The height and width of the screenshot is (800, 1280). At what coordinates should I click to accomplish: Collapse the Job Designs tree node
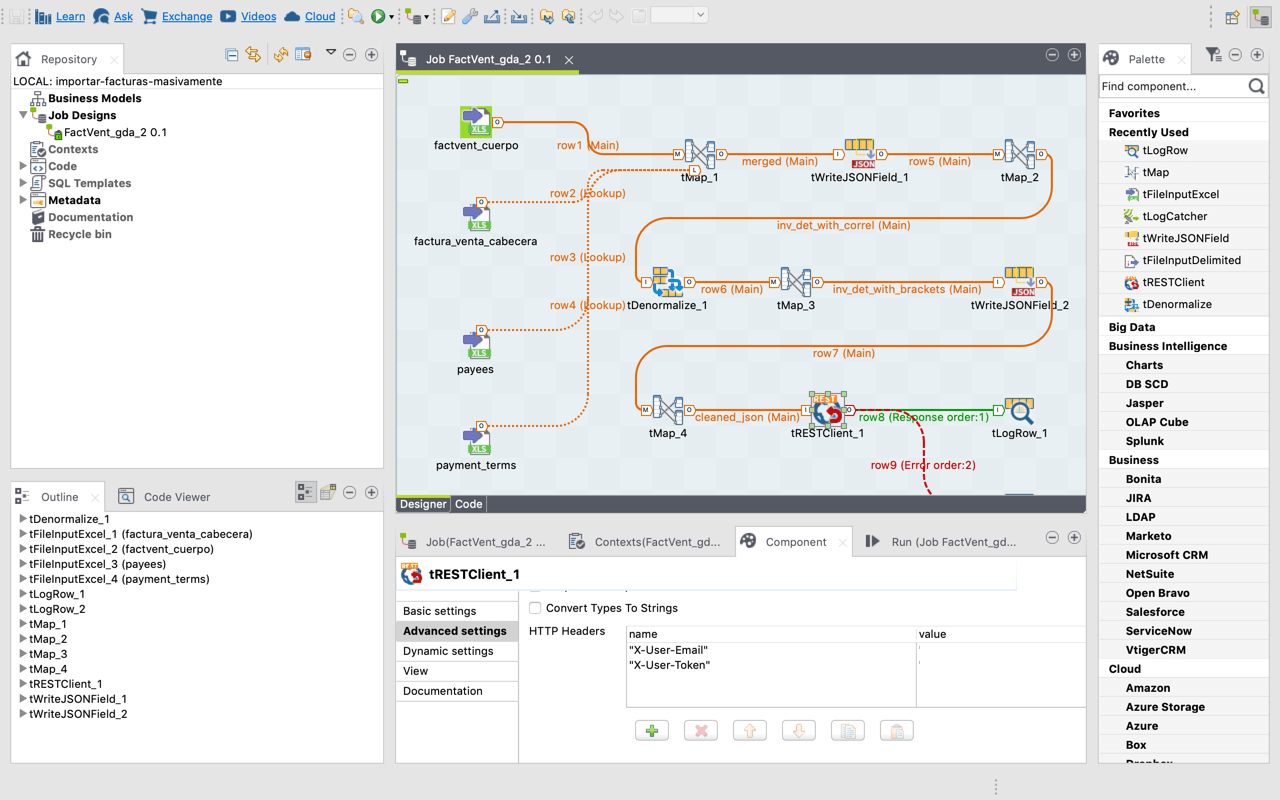tap(23, 115)
